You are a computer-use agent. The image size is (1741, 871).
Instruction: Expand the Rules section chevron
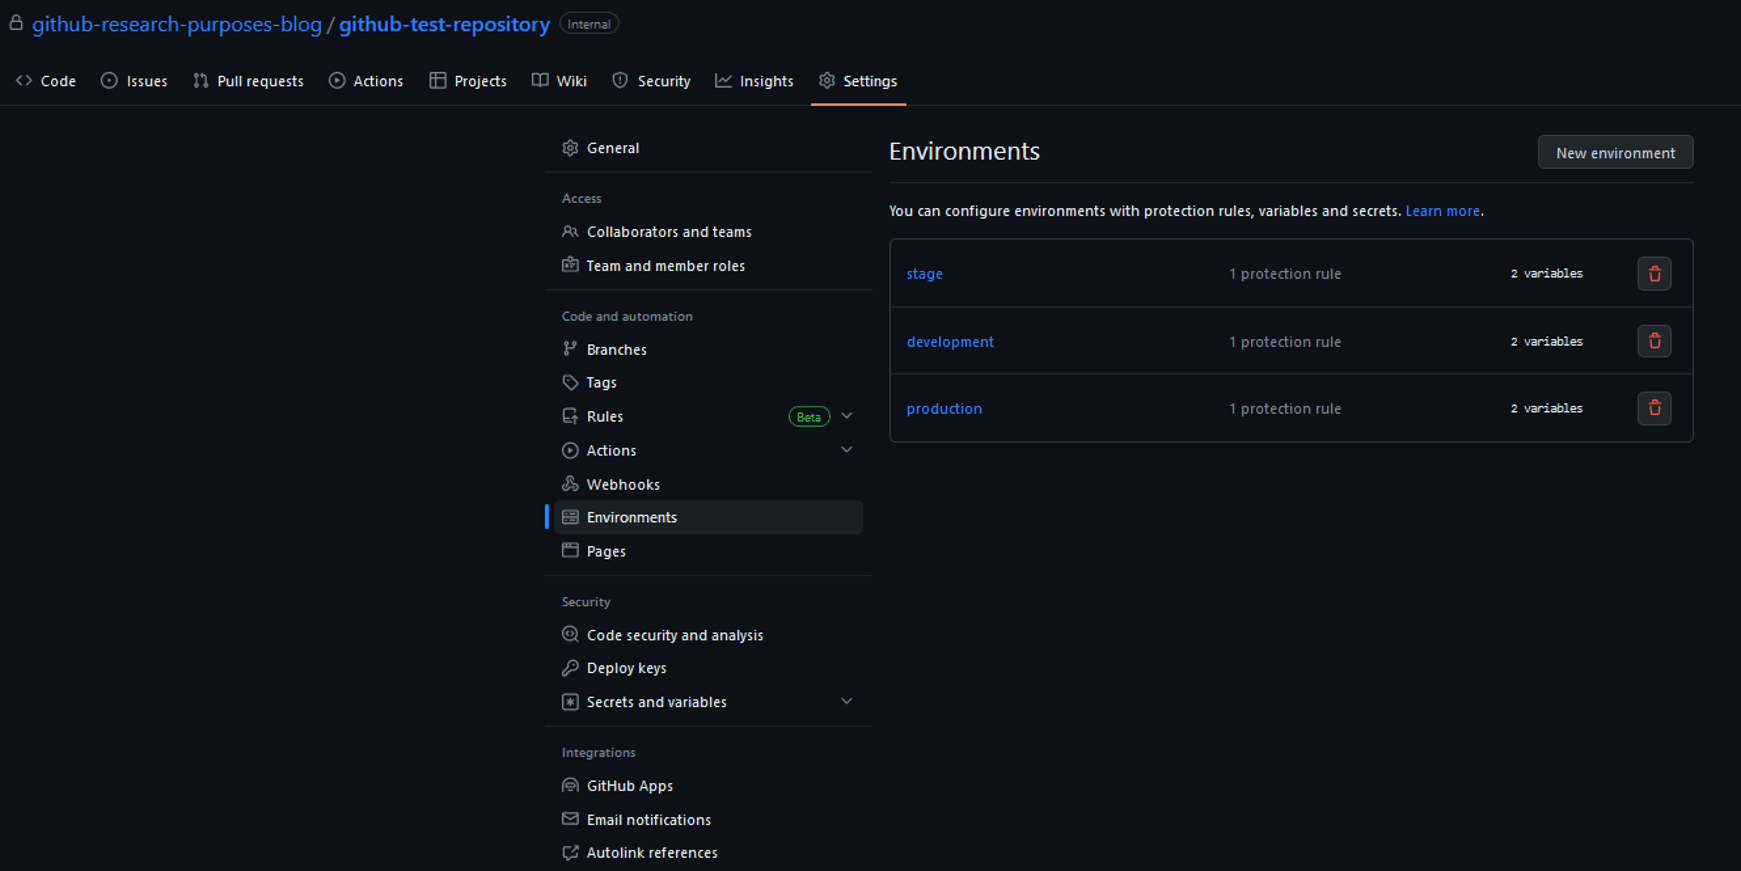(x=846, y=416)
